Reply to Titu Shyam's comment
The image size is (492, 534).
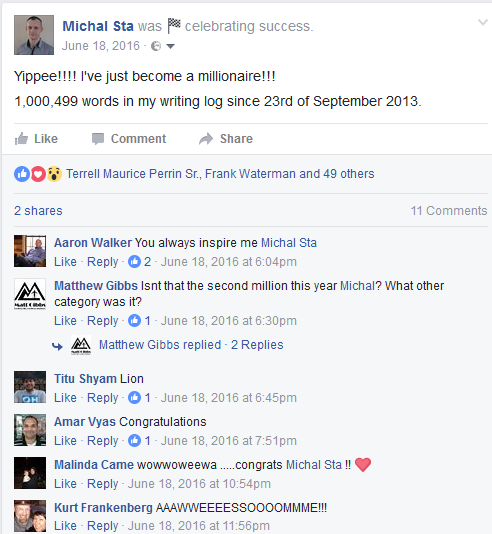click(x=102, y=398)
